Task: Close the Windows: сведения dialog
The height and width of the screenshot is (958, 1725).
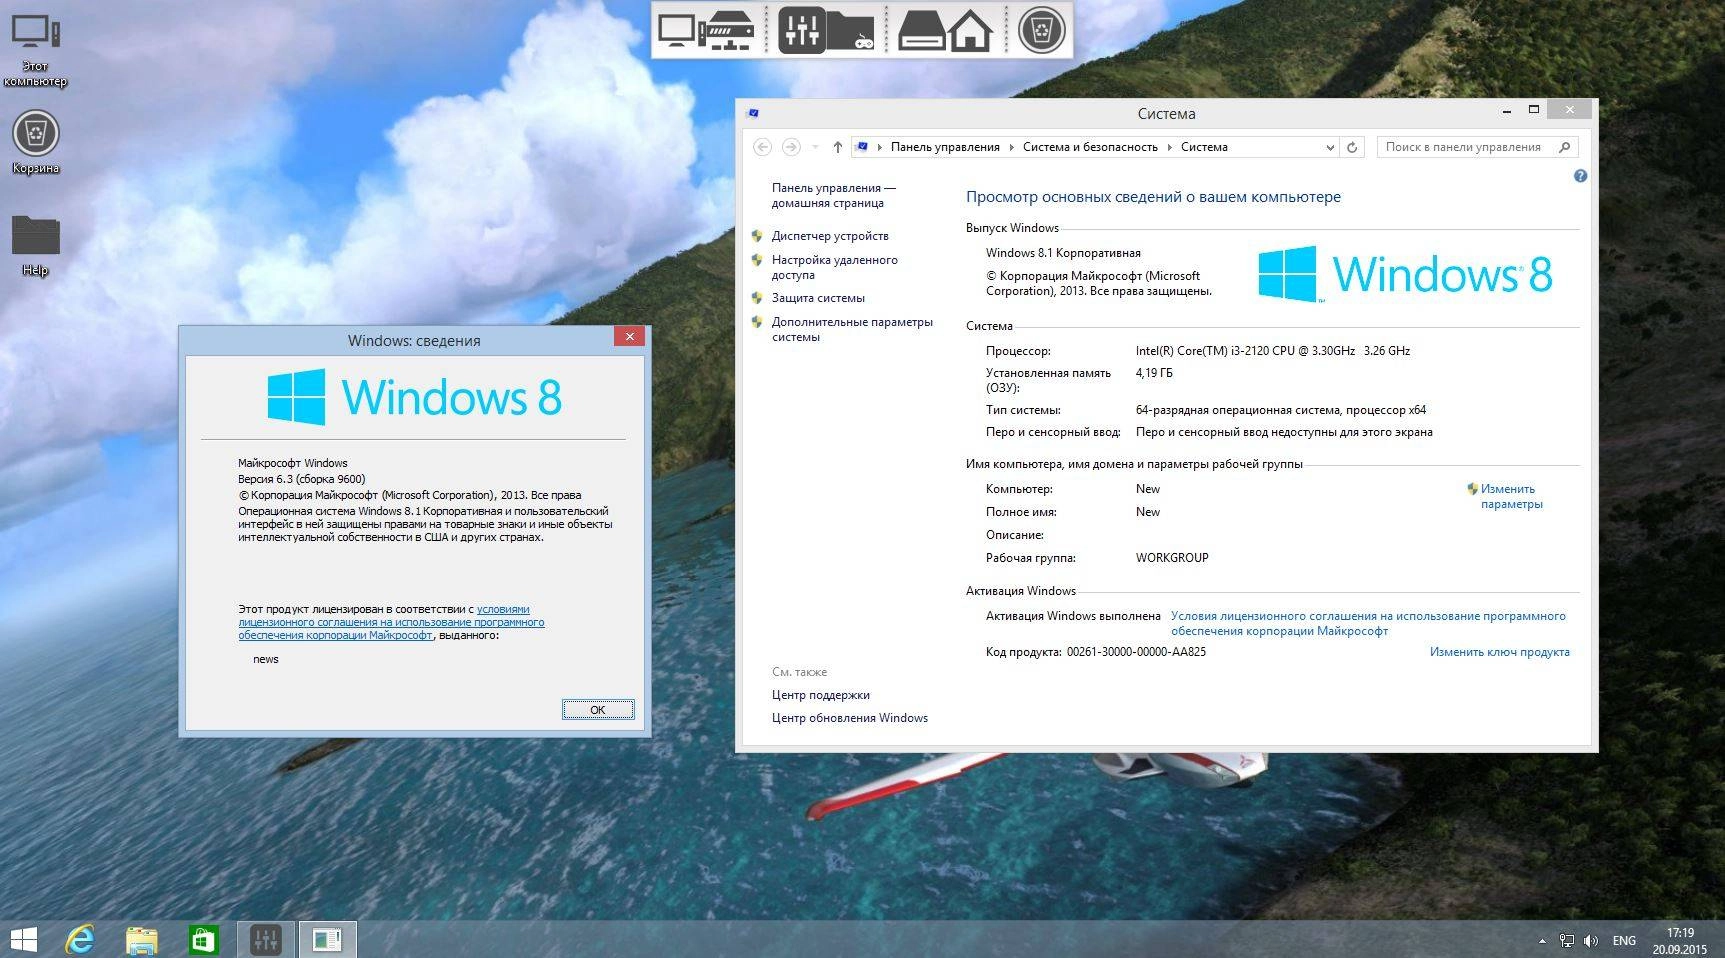Action: pos(629,337)
